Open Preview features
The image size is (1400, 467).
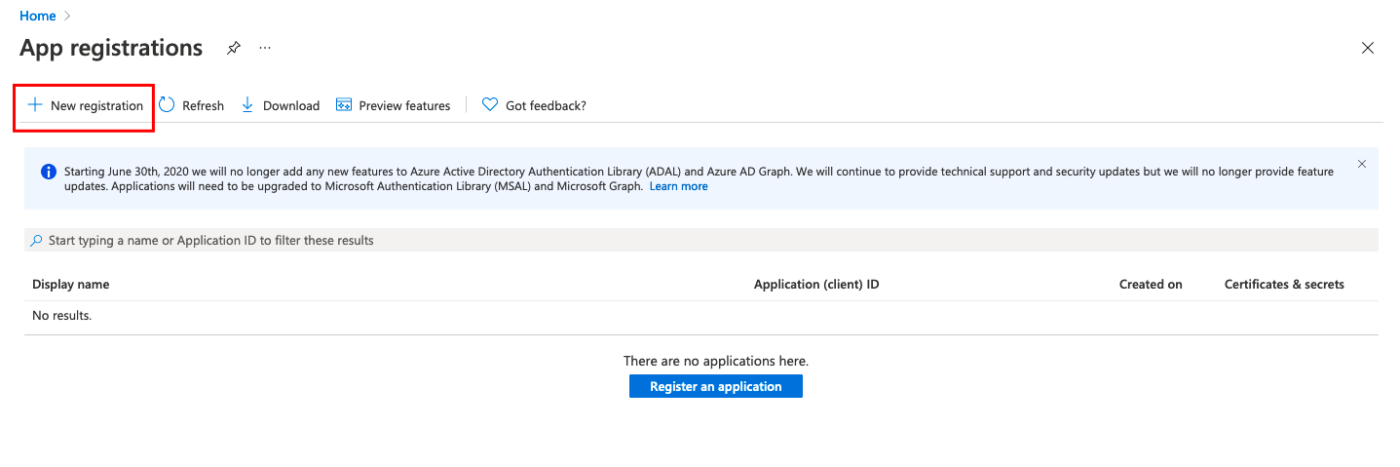[x=393, y=105]
